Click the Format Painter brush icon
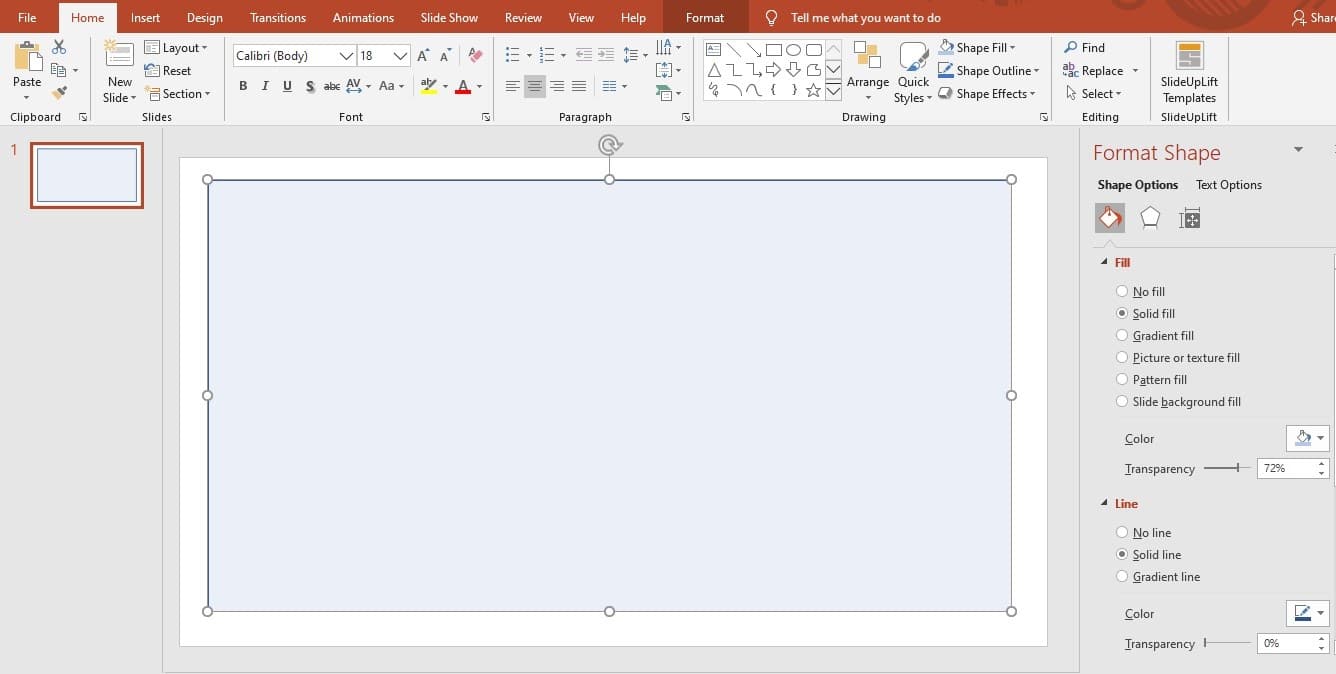The image size is (1336, 674). pos(59,93)
